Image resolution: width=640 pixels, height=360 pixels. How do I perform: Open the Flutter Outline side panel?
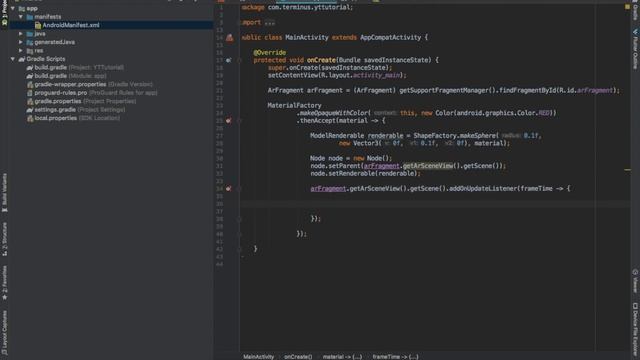635,49
